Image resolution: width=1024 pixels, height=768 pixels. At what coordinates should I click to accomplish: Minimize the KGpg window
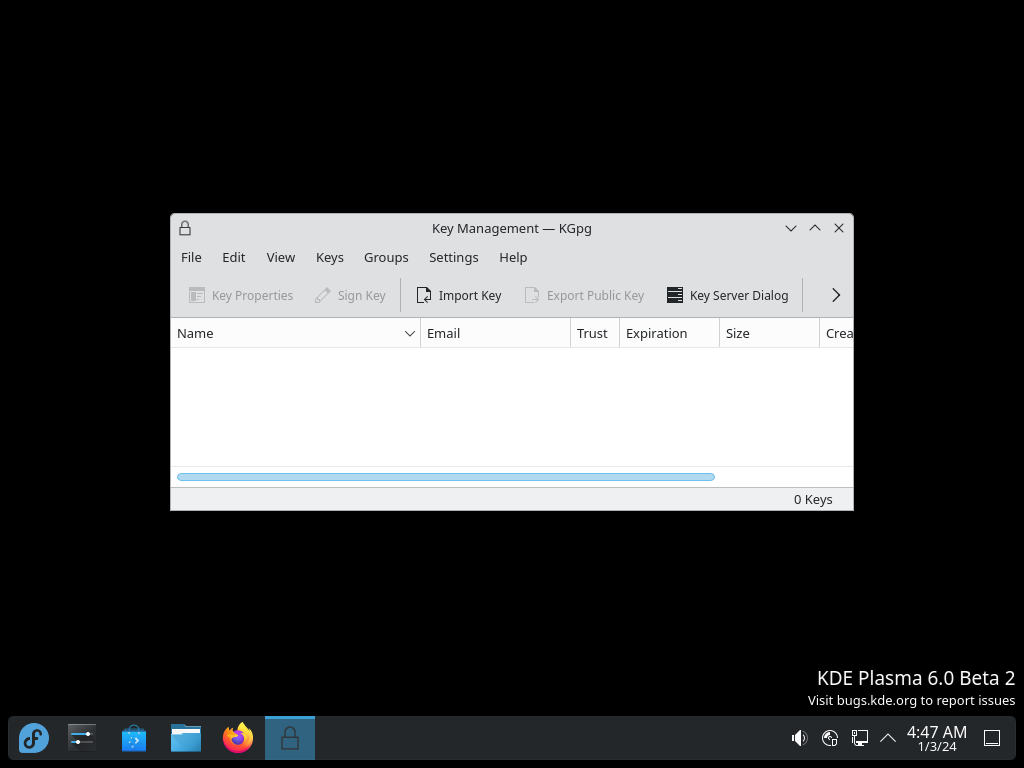(791, 228)
